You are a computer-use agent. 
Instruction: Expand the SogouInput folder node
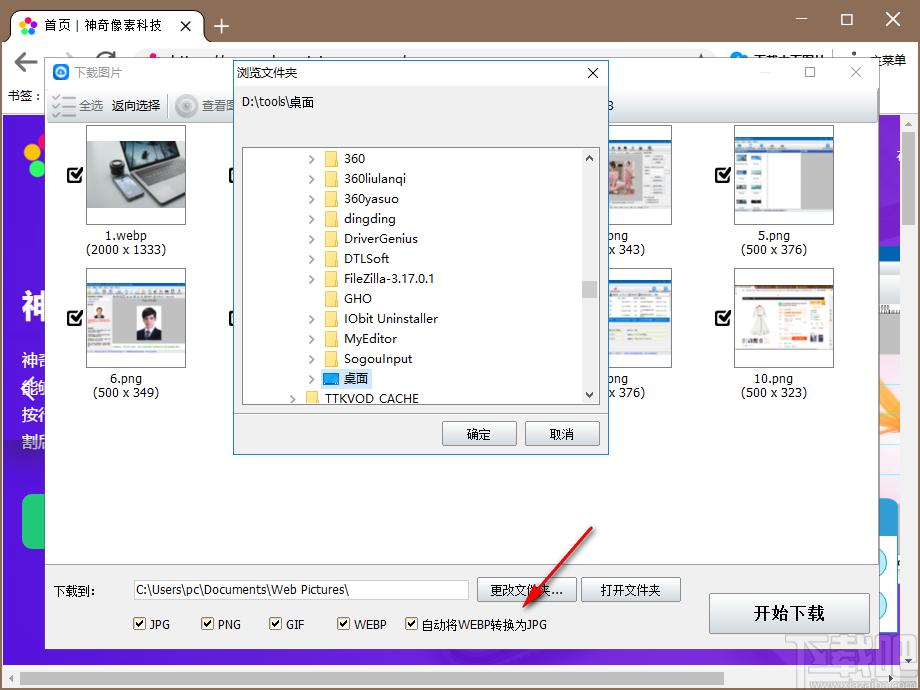click(312, 358)
